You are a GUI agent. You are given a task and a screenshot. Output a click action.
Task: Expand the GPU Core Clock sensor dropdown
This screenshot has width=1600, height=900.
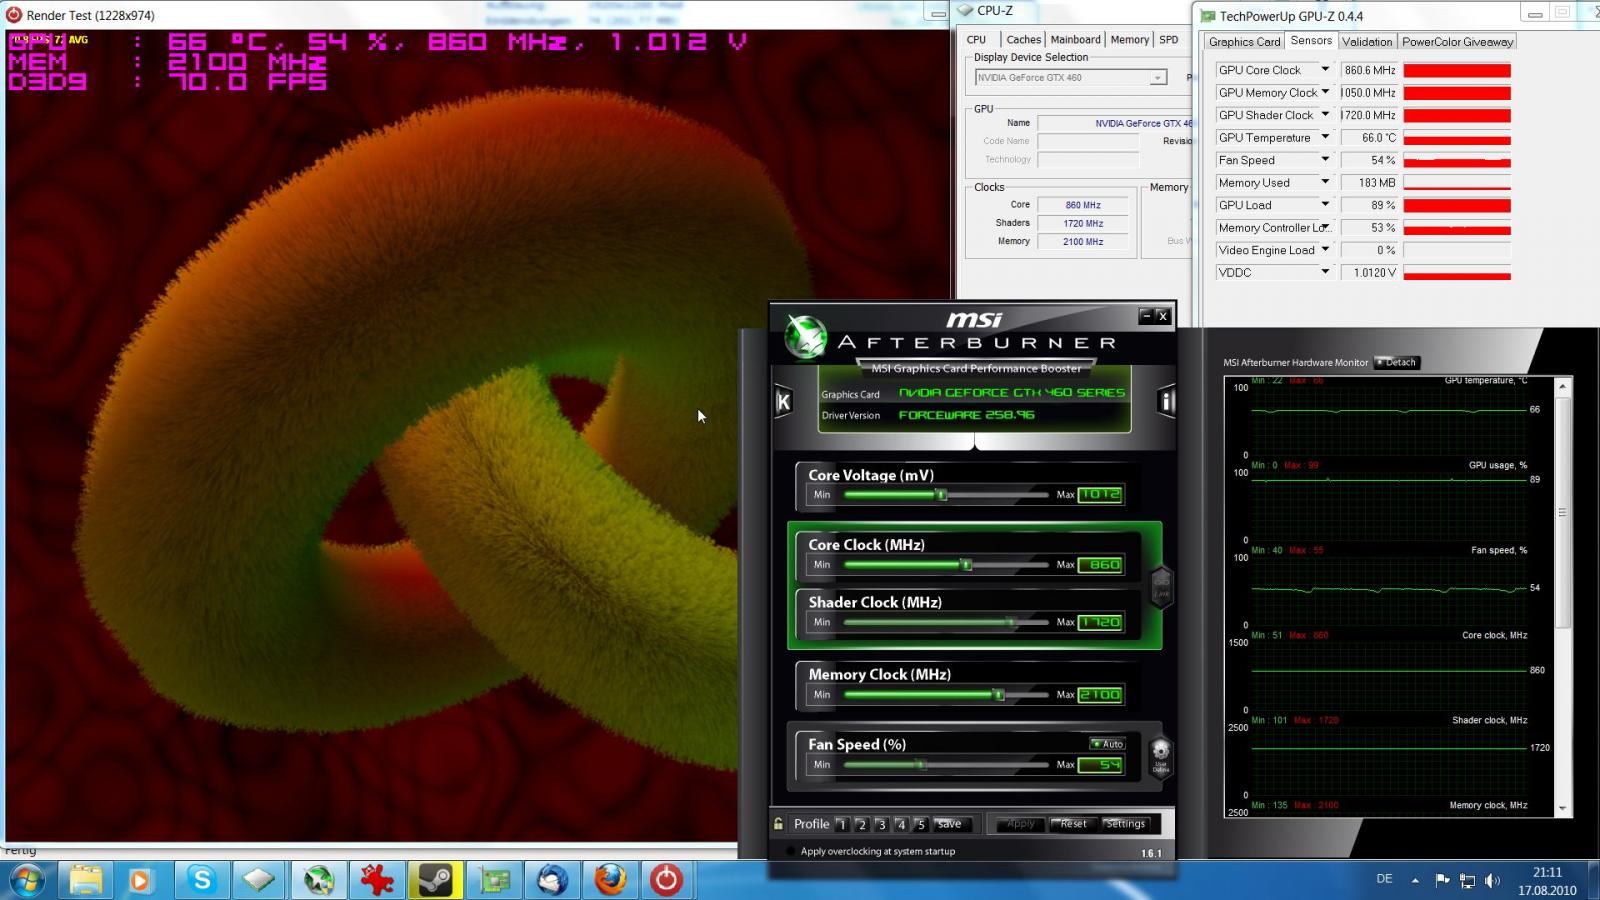[1325, 70]
